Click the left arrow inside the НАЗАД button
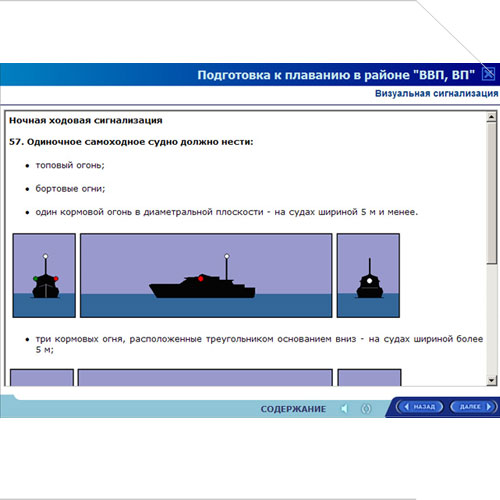Screen dimensions: 500x500 [x=406, y=407]
